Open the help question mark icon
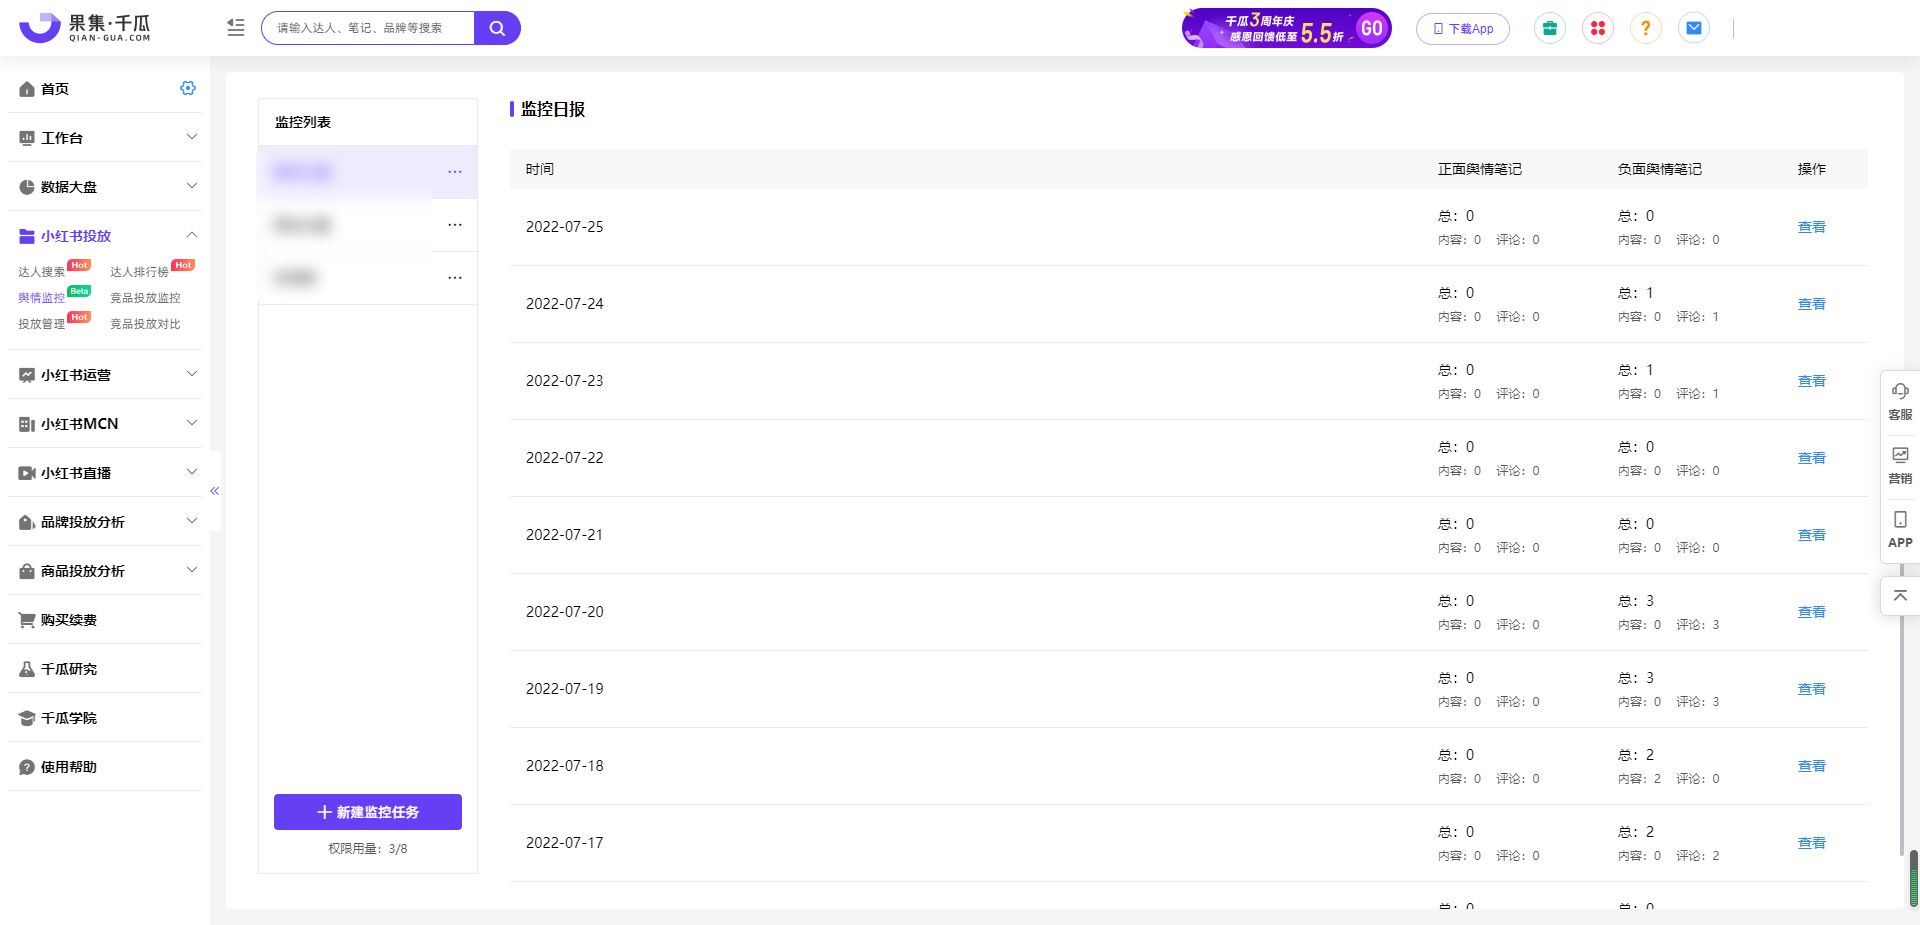1920x925 pixels. pyautogui.click(x=1646, y=28)
